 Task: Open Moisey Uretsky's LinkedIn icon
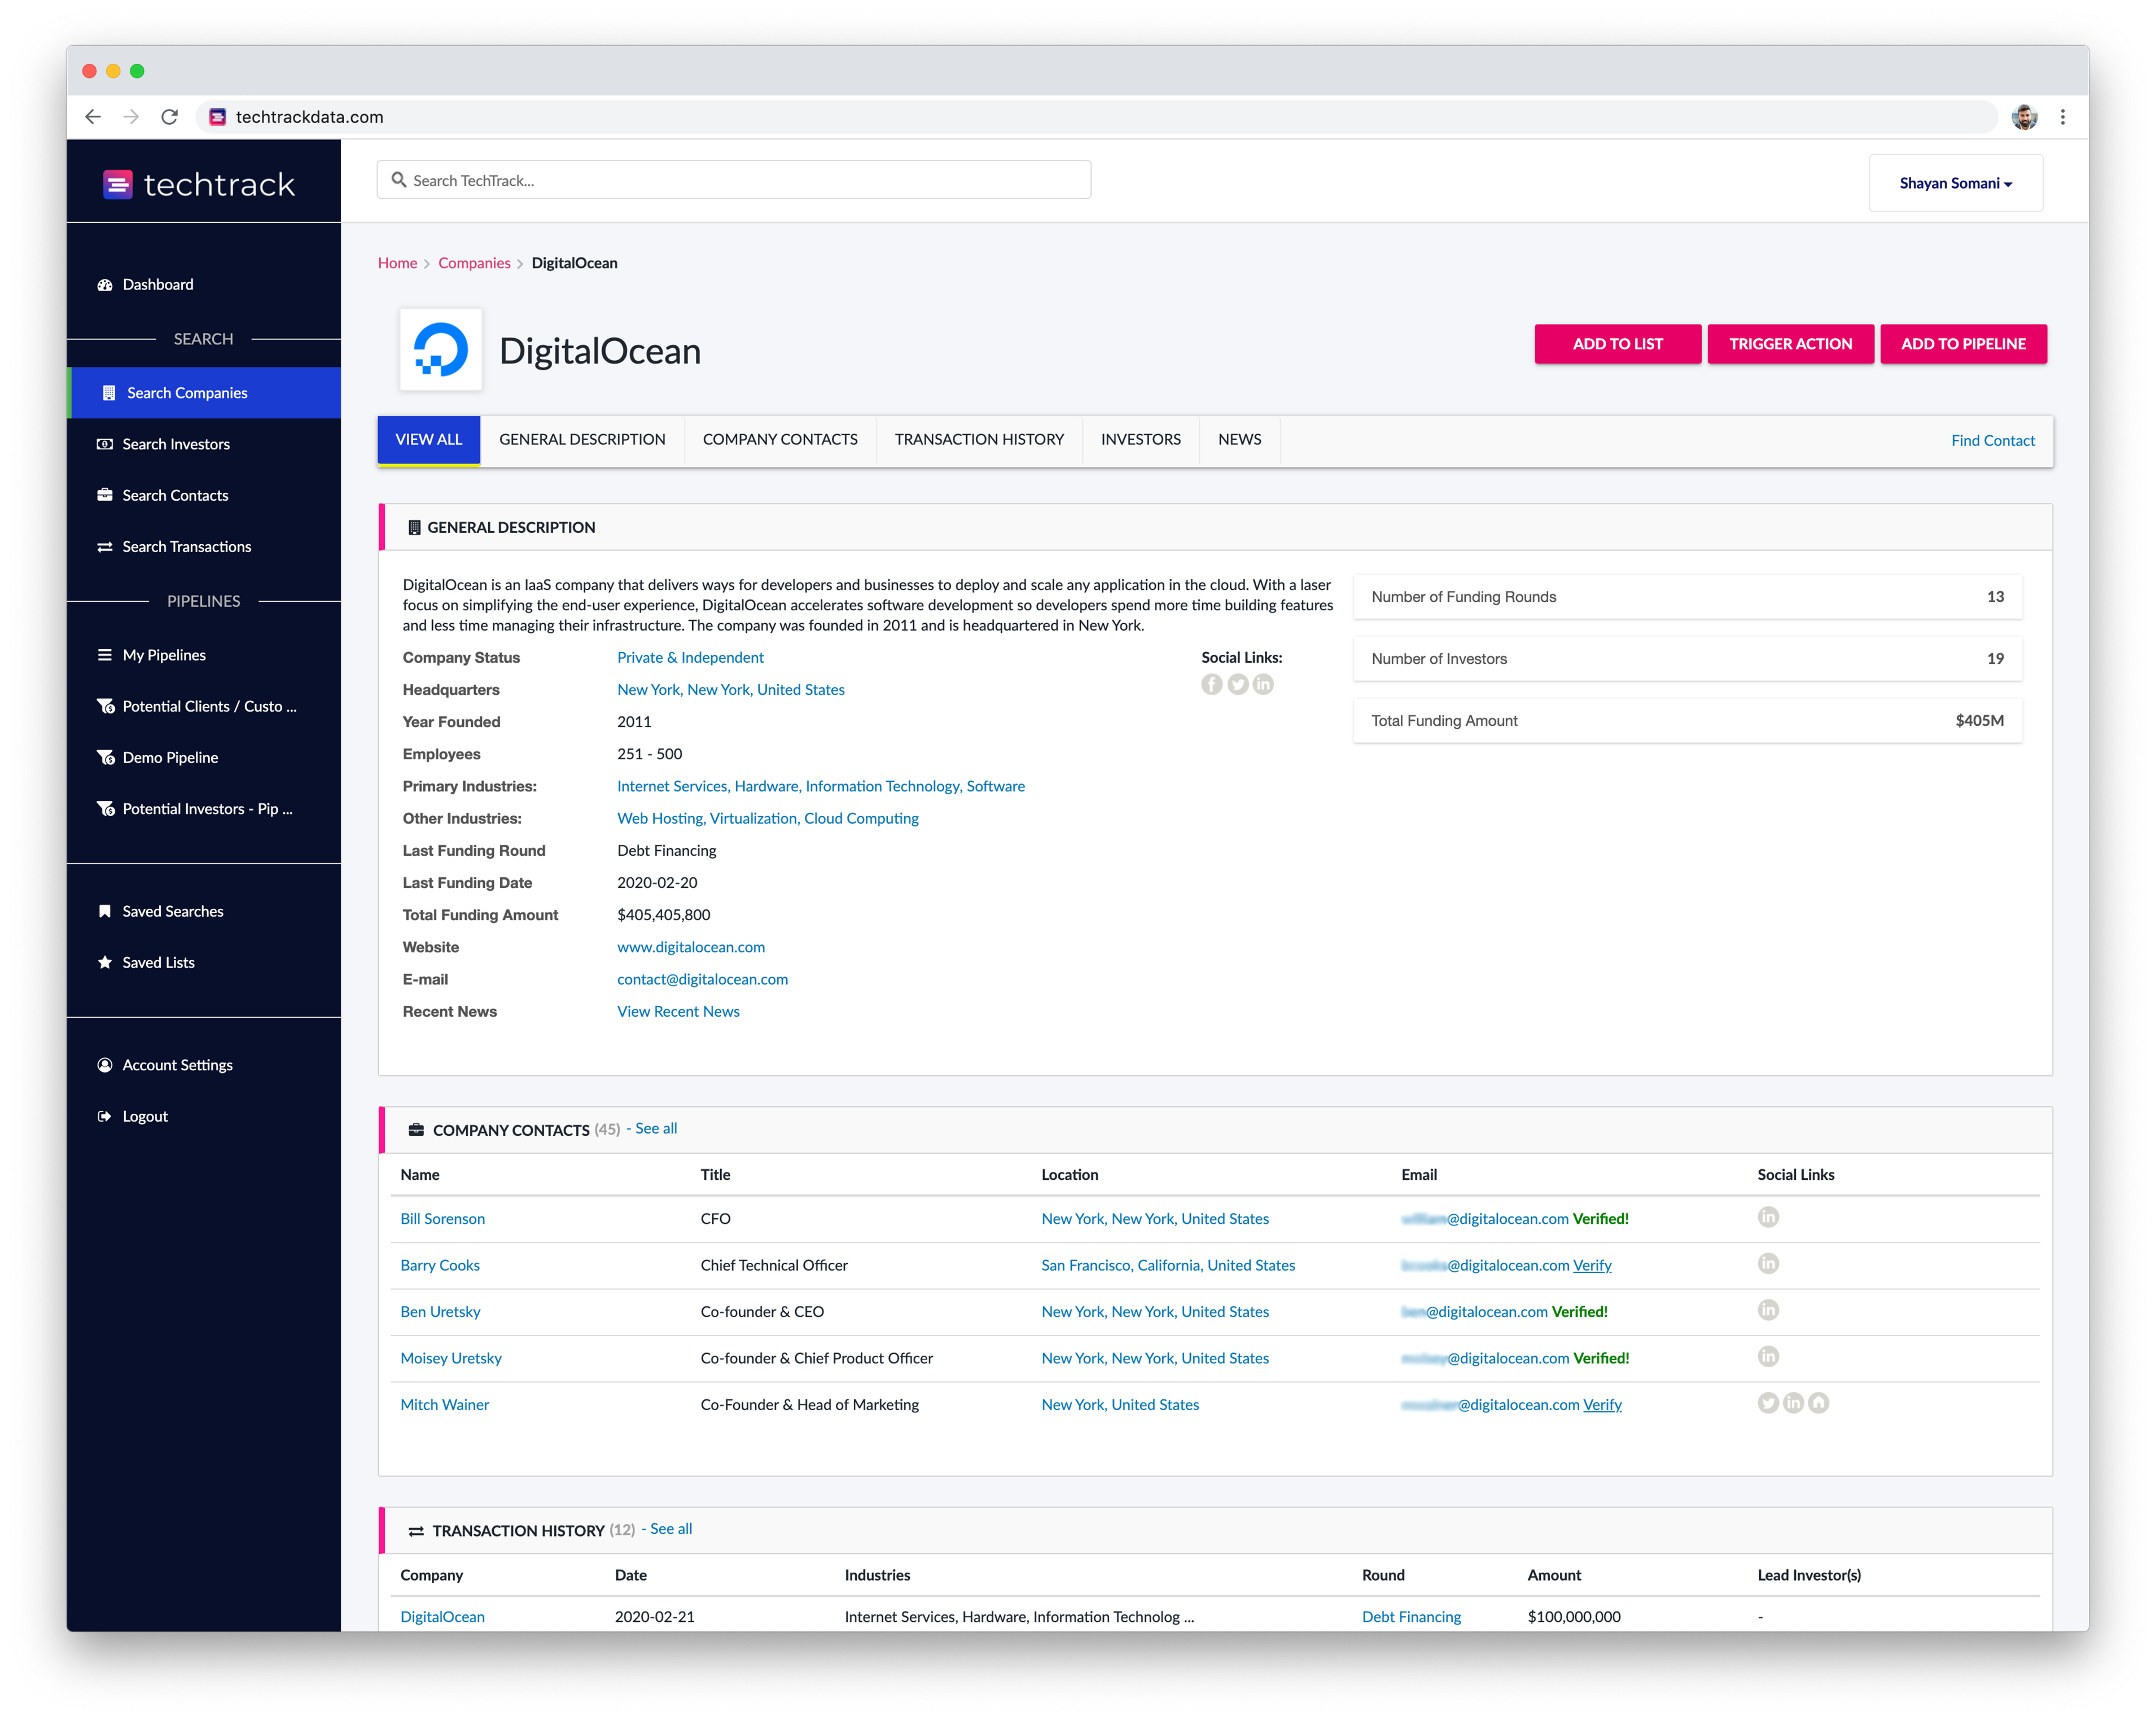pos(1768,1357)
